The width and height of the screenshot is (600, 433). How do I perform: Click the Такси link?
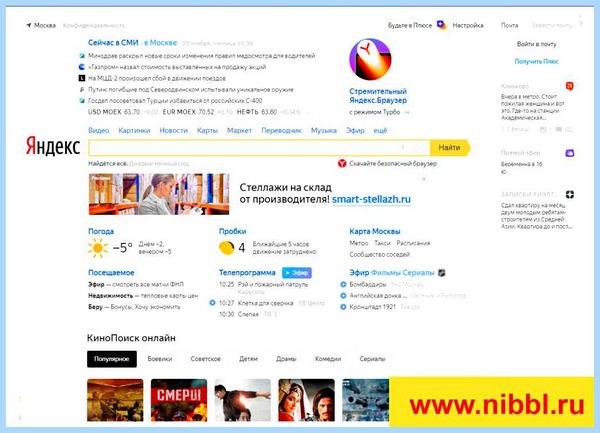(x=382, y=243)
